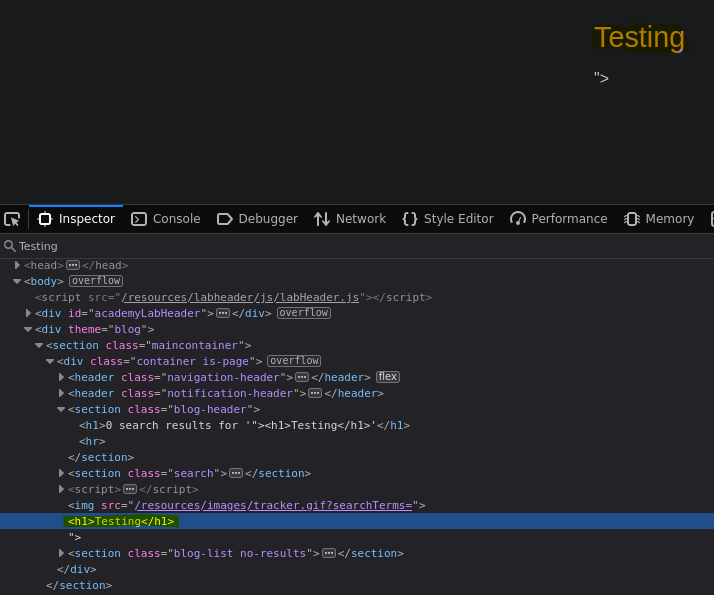This screenshot has width=714, height=595.
Task: Click the closing </div> tag line
Action: (x=76, y=569)
